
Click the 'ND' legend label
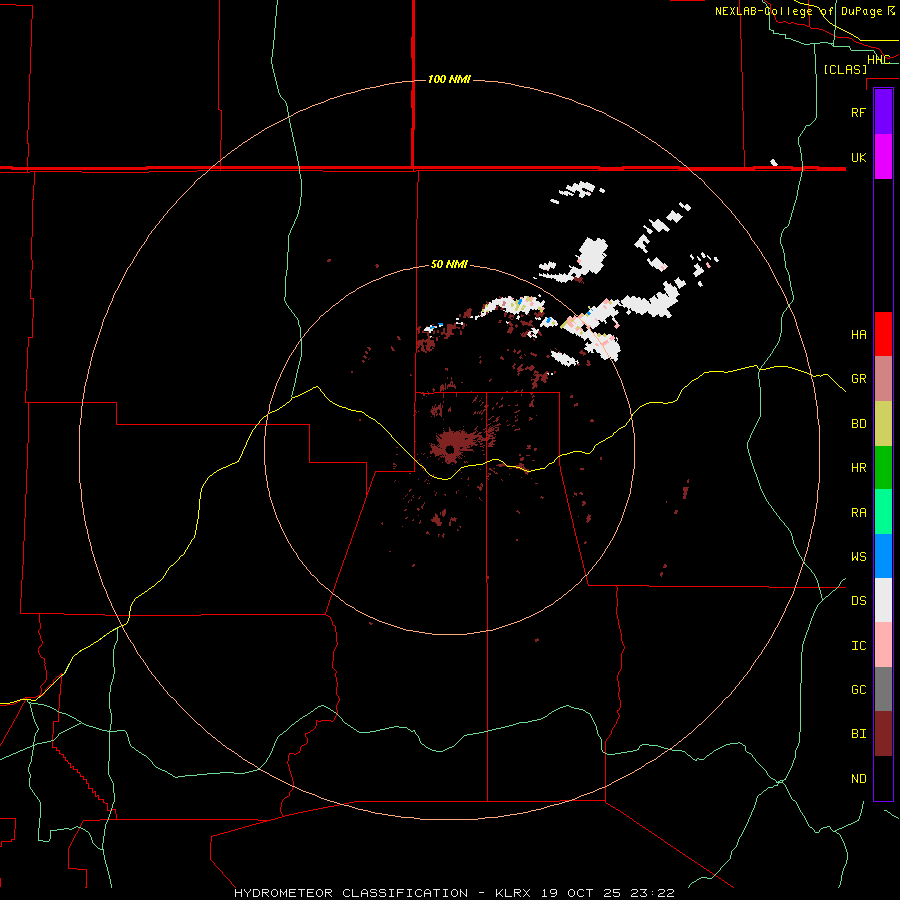pyautogui.click(x=858, y=779)
